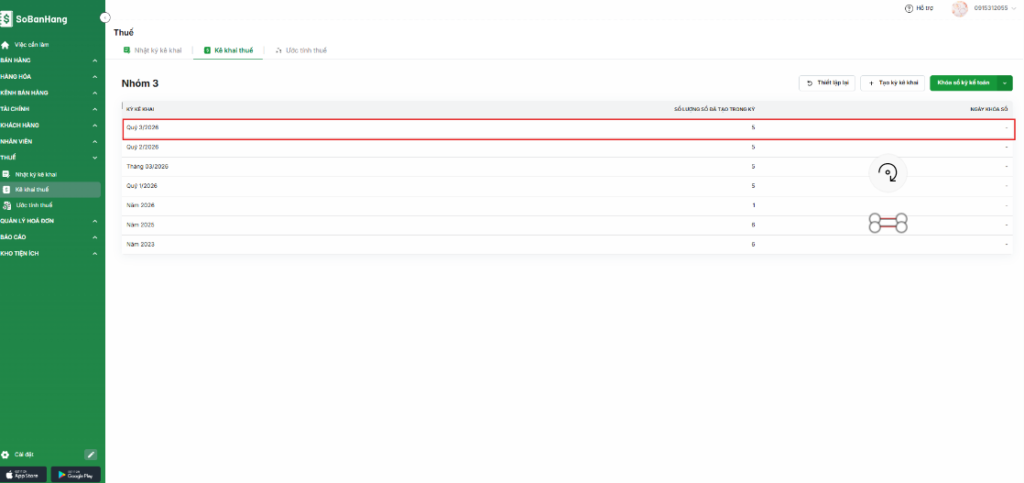Switch to Ước tính thuế tab
Image resolution: width=1024 pixels, height=483 pixels.
[x=300, y=50]
